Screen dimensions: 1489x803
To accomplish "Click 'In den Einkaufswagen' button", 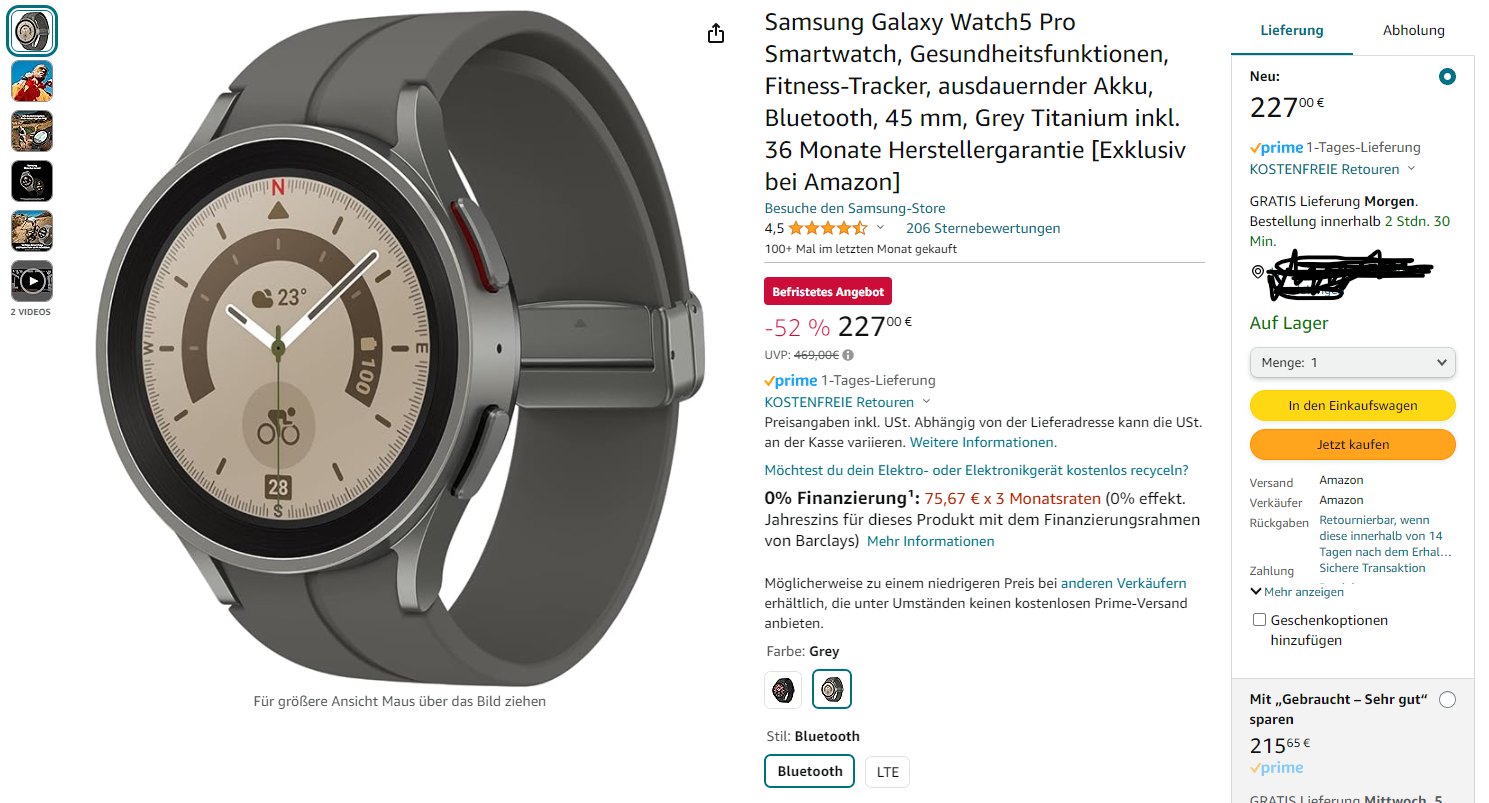I will [x=1353, y=405].
